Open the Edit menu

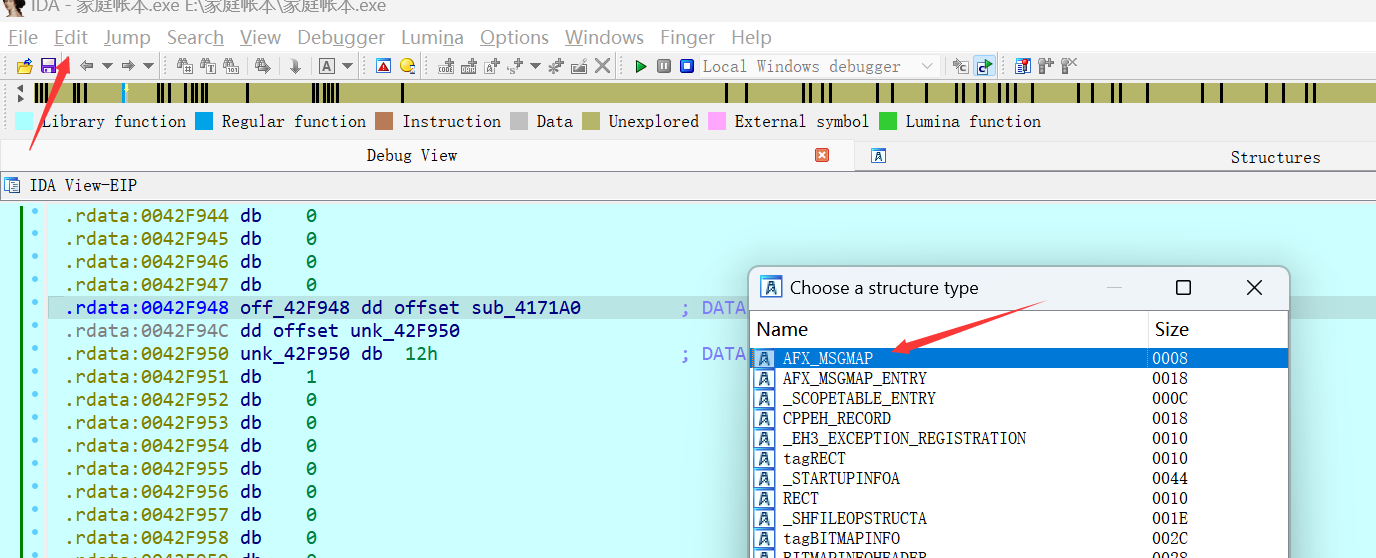tap(71, 37)
